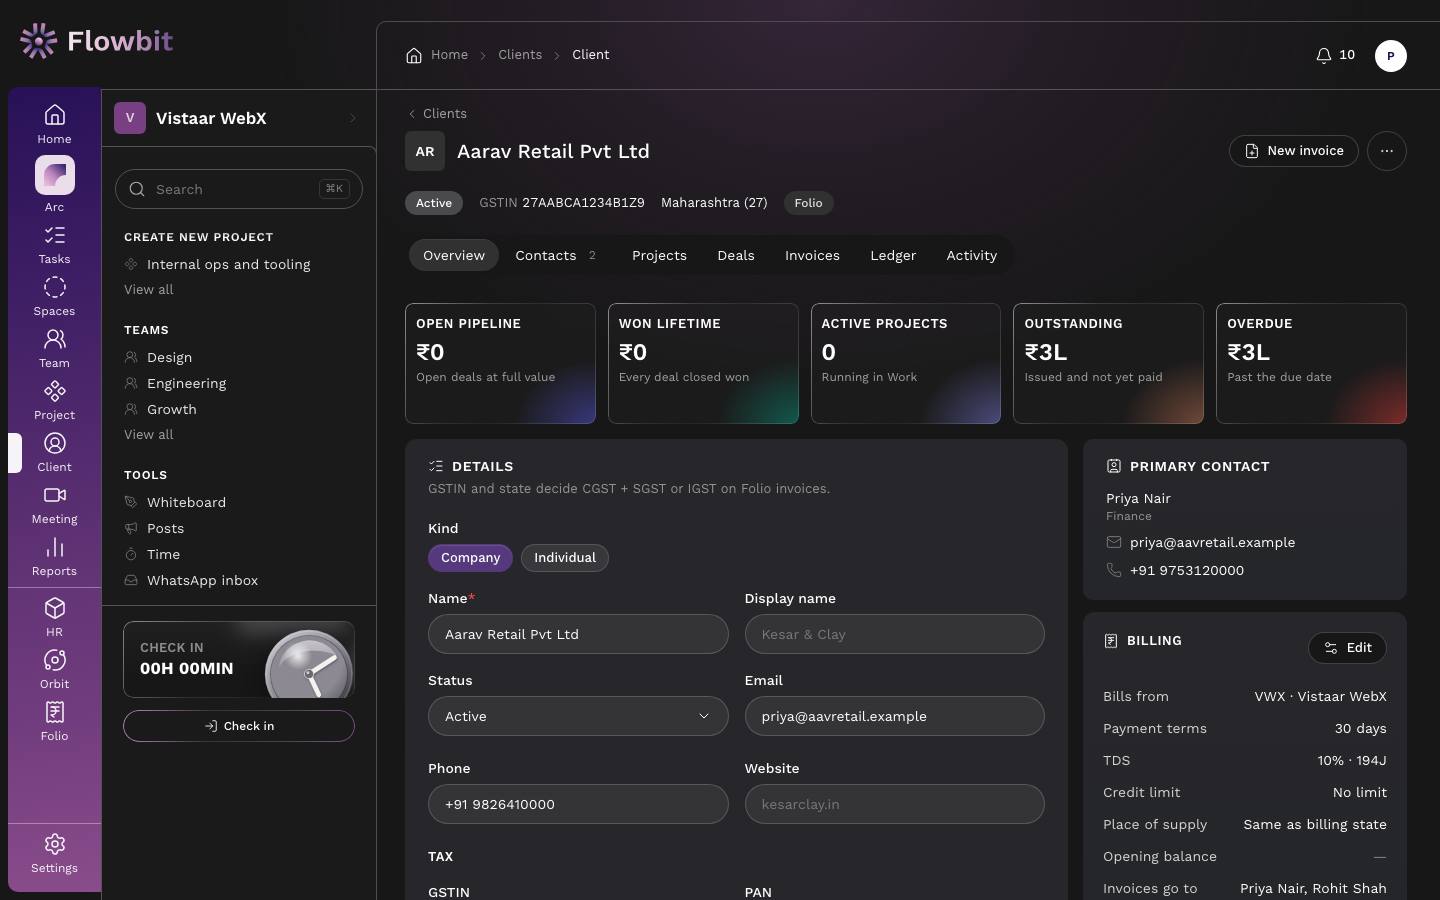
Task: Open the Meeting section icon
Action: (54, 505)
